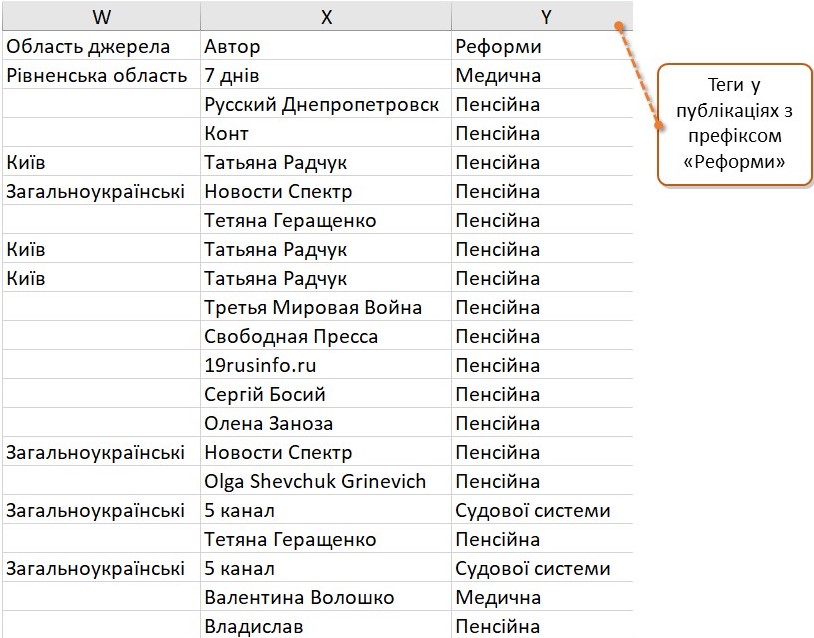
Task: Click the 'Область джерела' header cell
Action: coord(101,46)
